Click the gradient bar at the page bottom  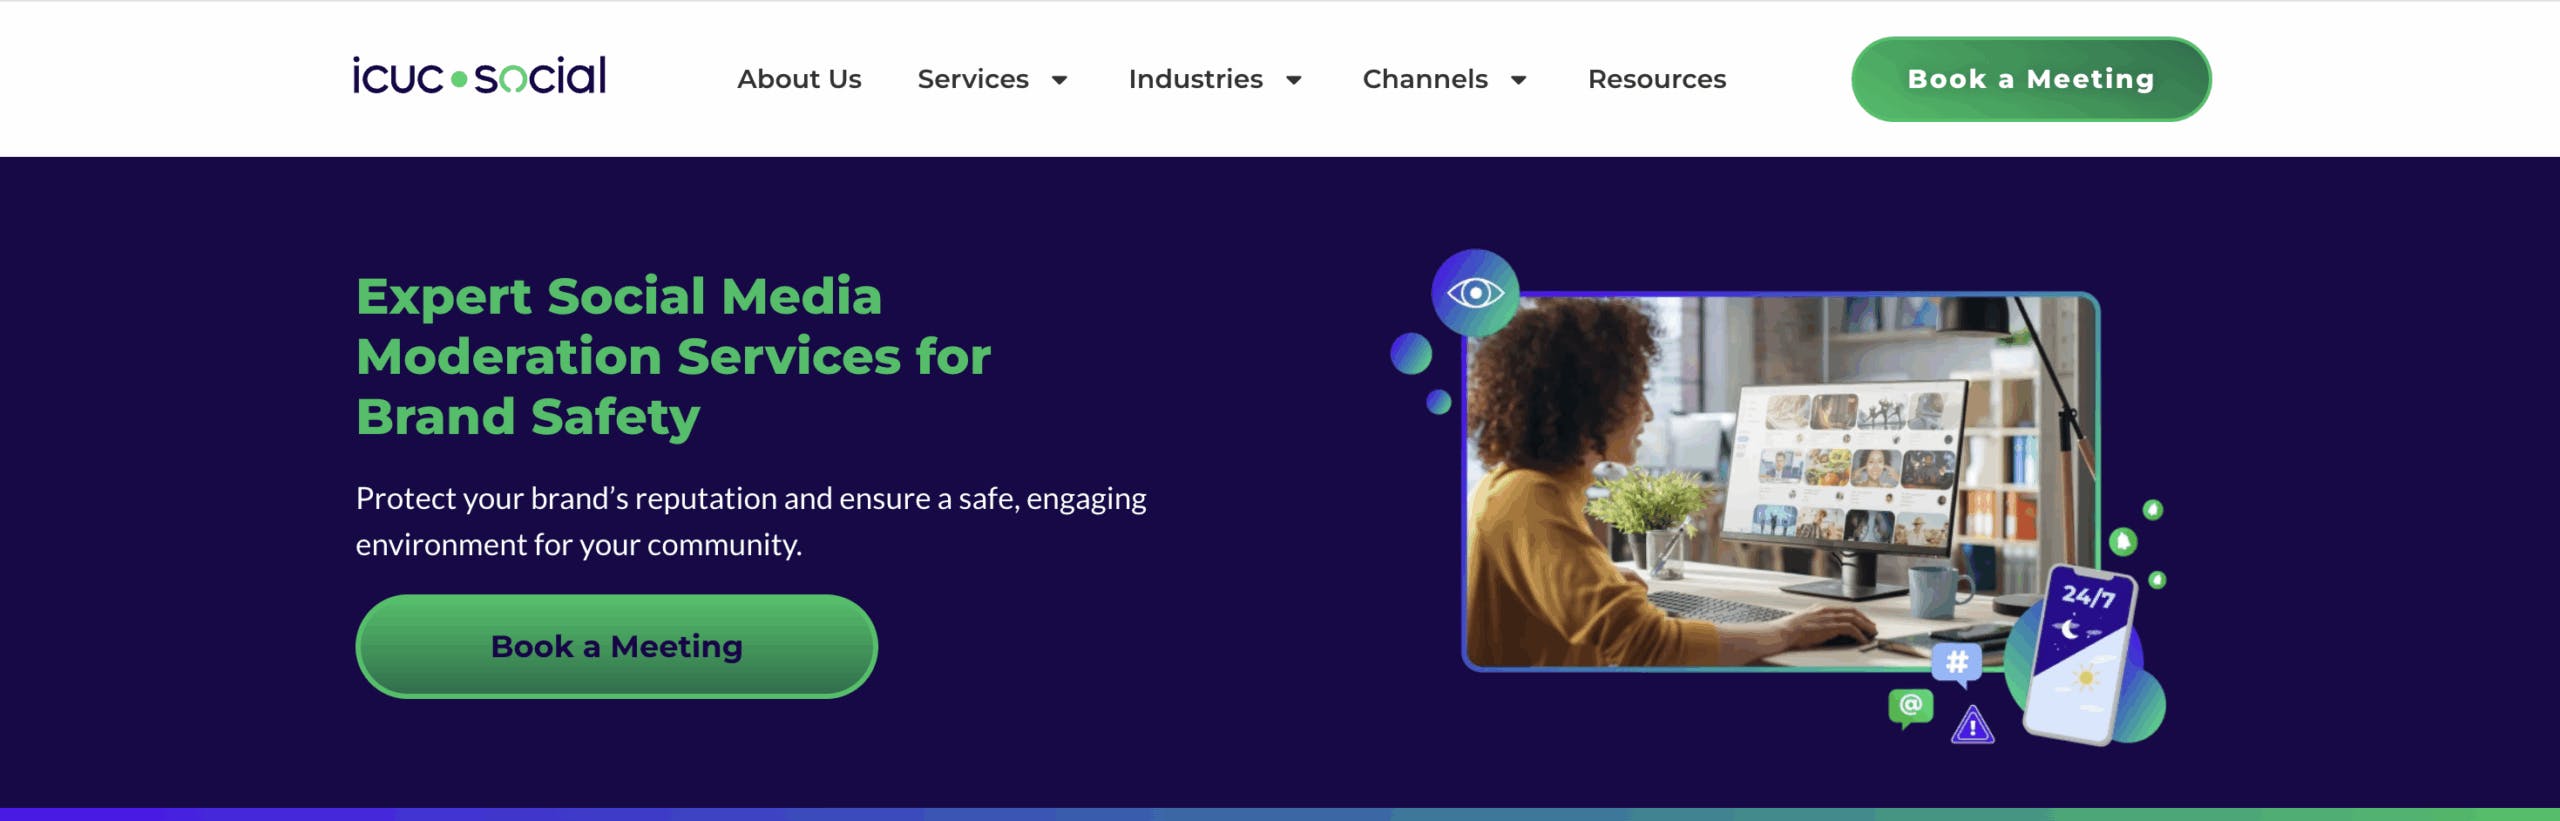click(1280, 814)
